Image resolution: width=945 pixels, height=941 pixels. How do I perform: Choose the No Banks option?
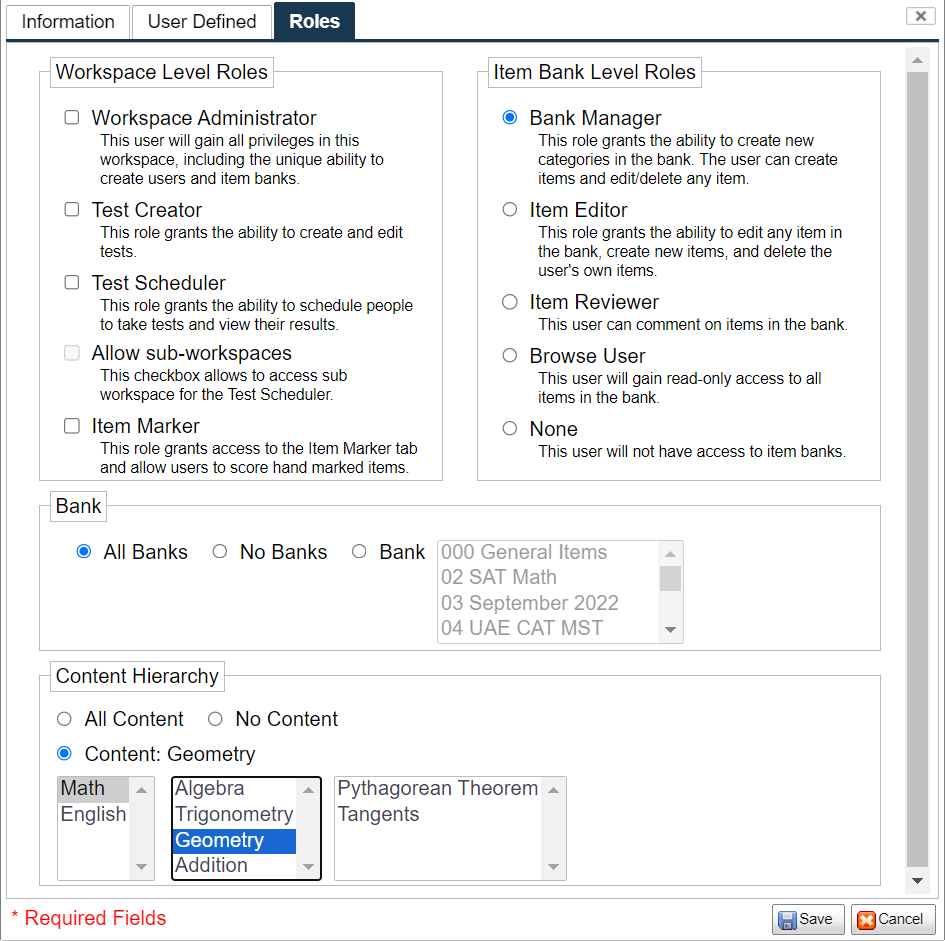[220, 551]
